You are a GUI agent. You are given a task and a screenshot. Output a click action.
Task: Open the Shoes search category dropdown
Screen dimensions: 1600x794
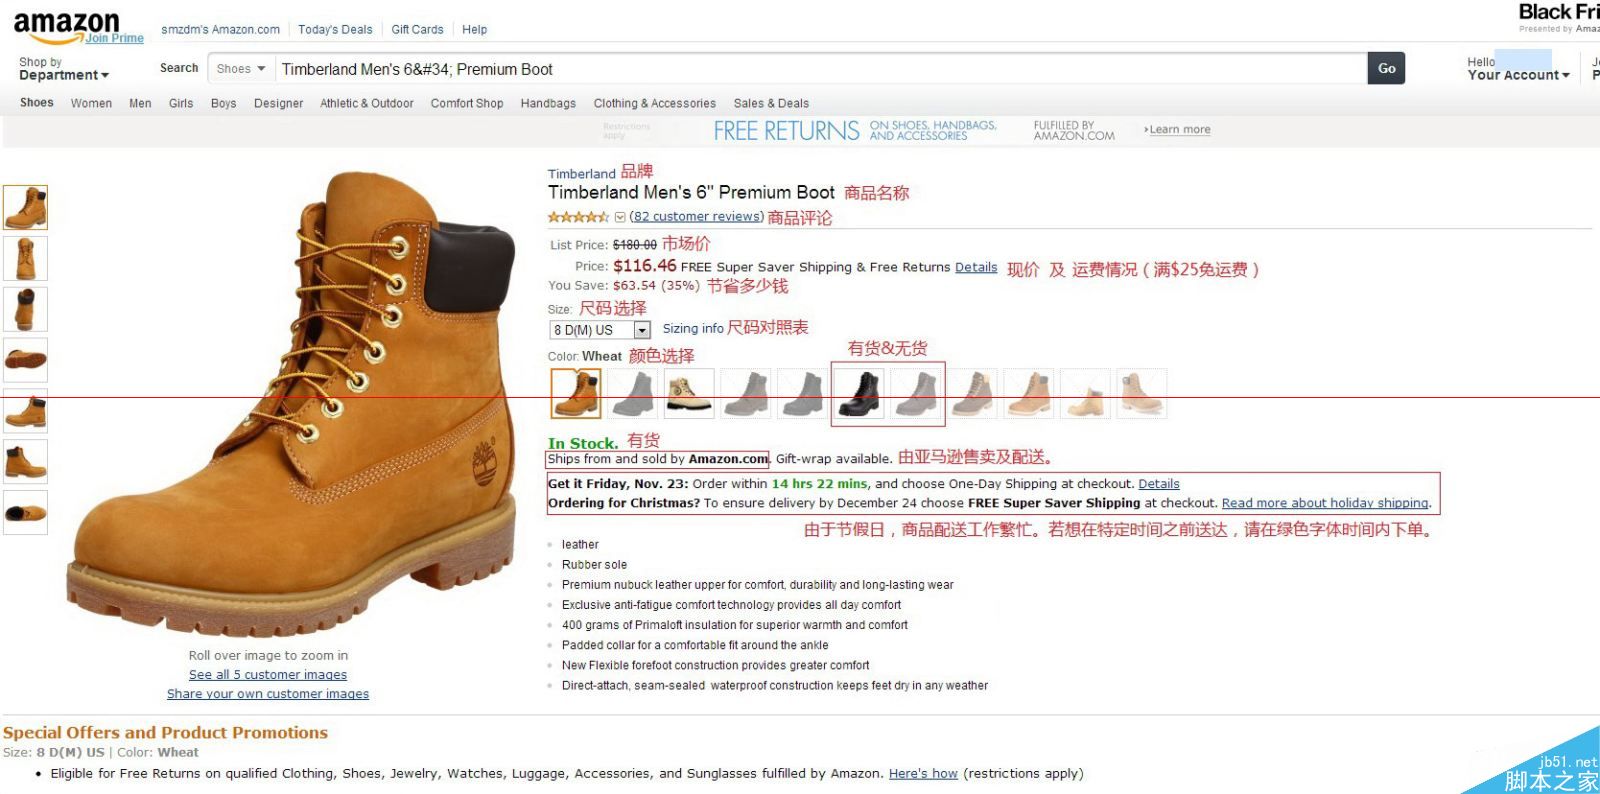tap(241, 69)
